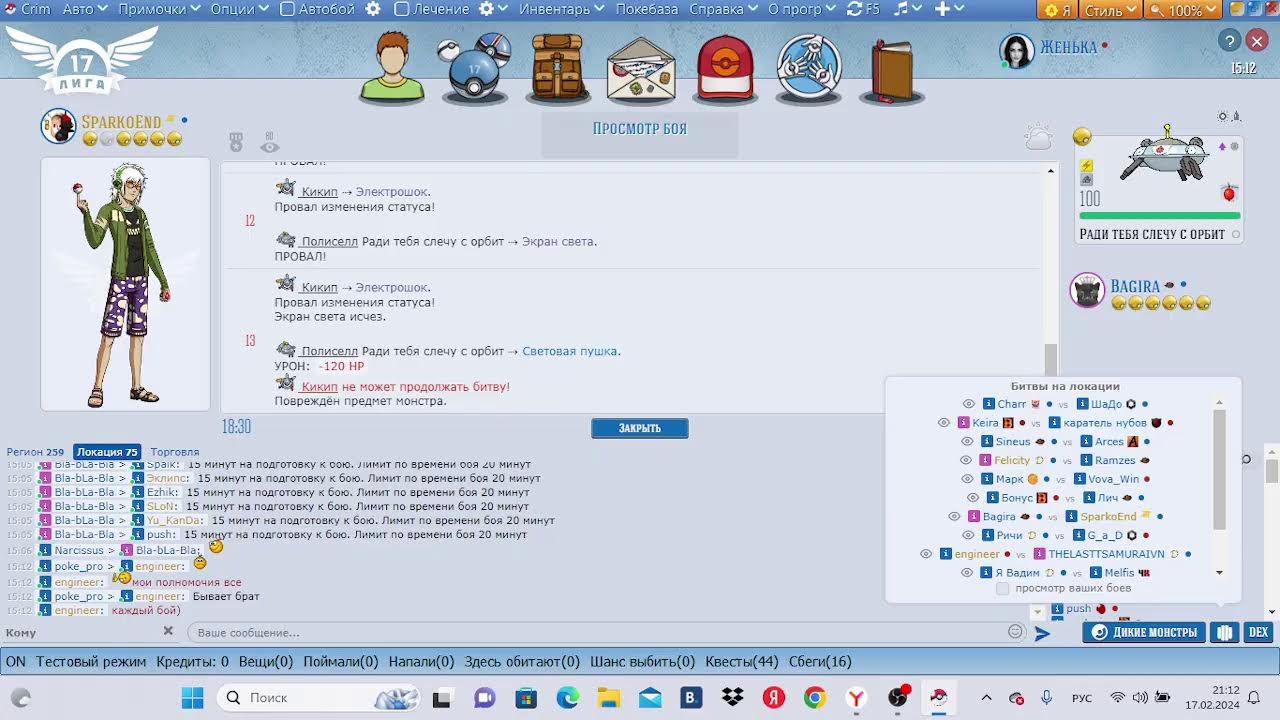
Task: Check the просмотр ваших боев box
Action: pos(1003,588)
